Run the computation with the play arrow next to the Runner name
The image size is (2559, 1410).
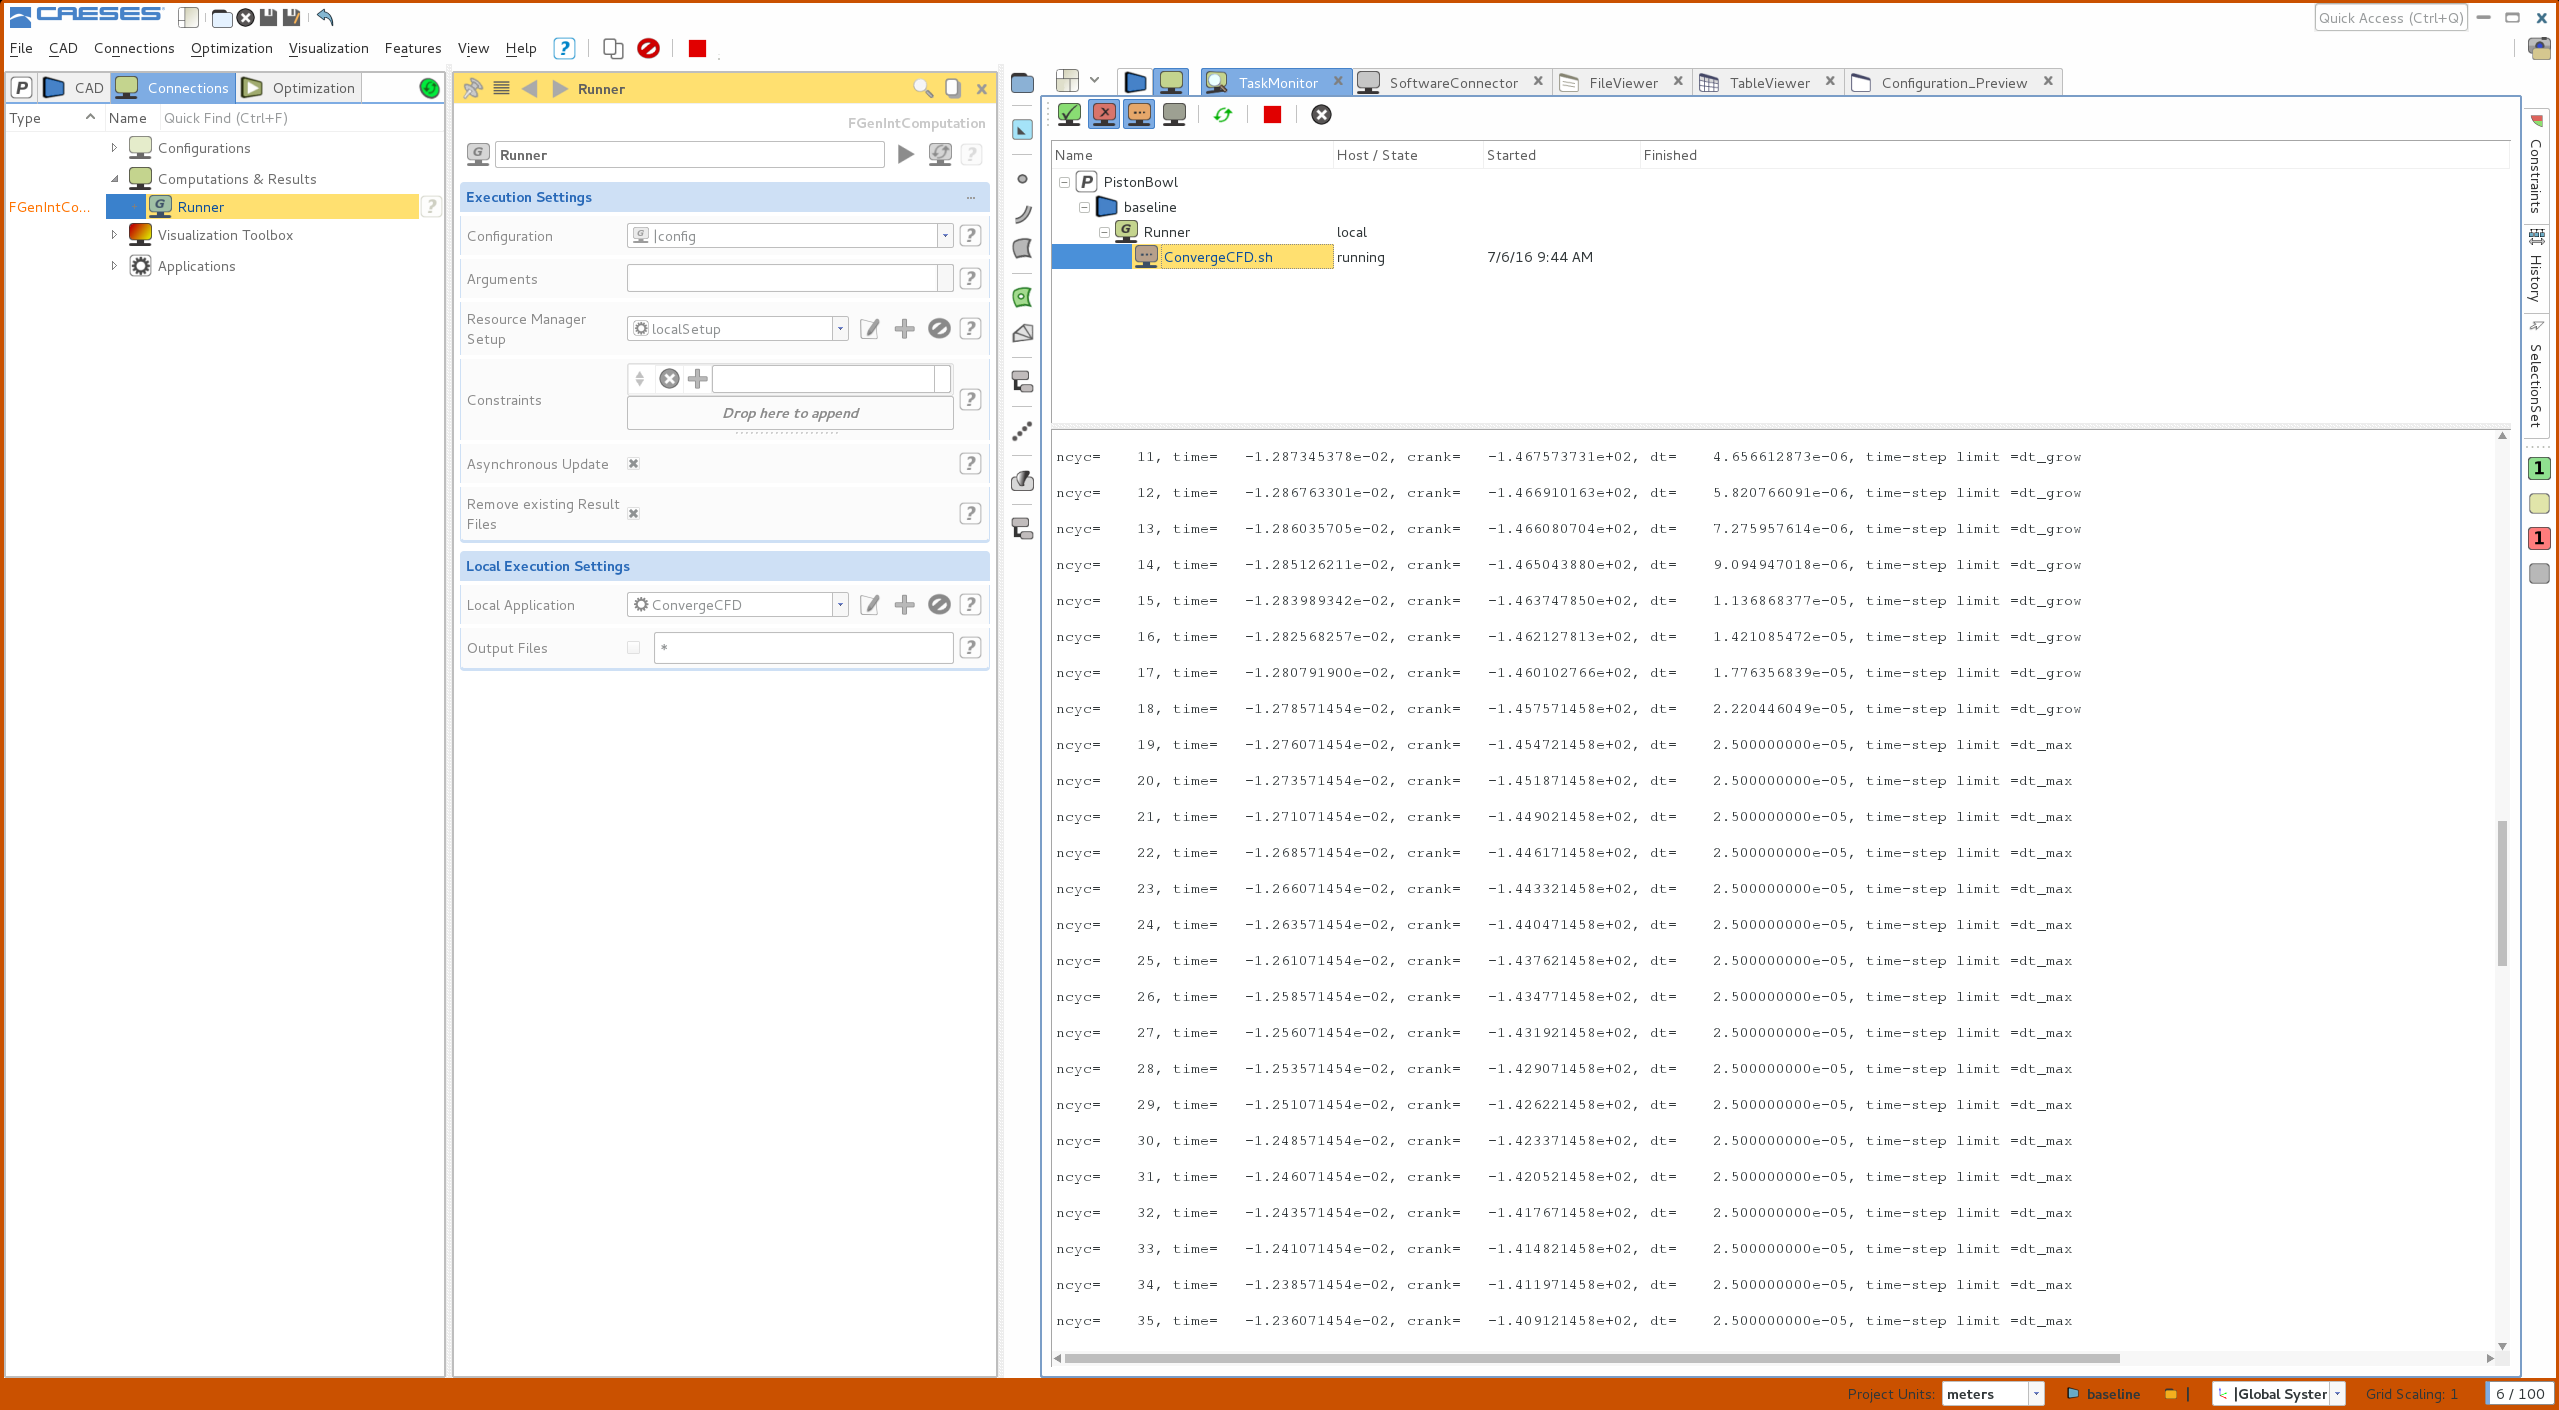click(x=905, y=154)
